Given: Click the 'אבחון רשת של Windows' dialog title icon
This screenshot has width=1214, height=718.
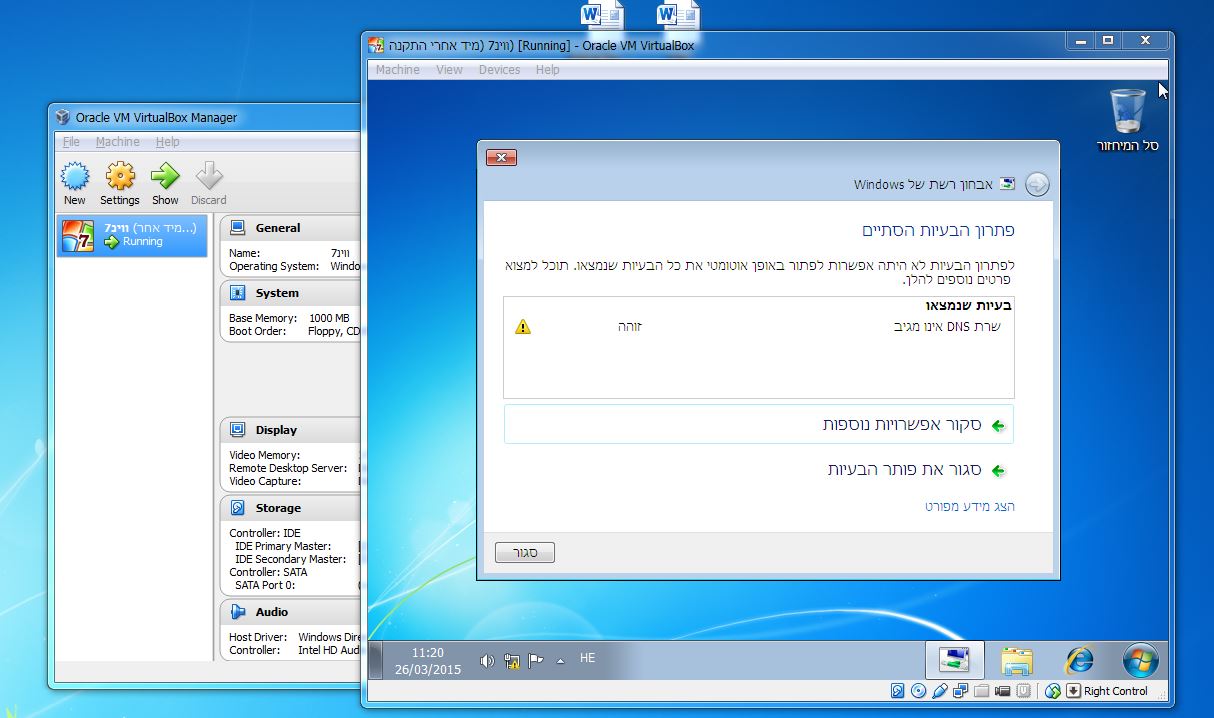Looking at the screenshot, I should tap(1007, 184).
